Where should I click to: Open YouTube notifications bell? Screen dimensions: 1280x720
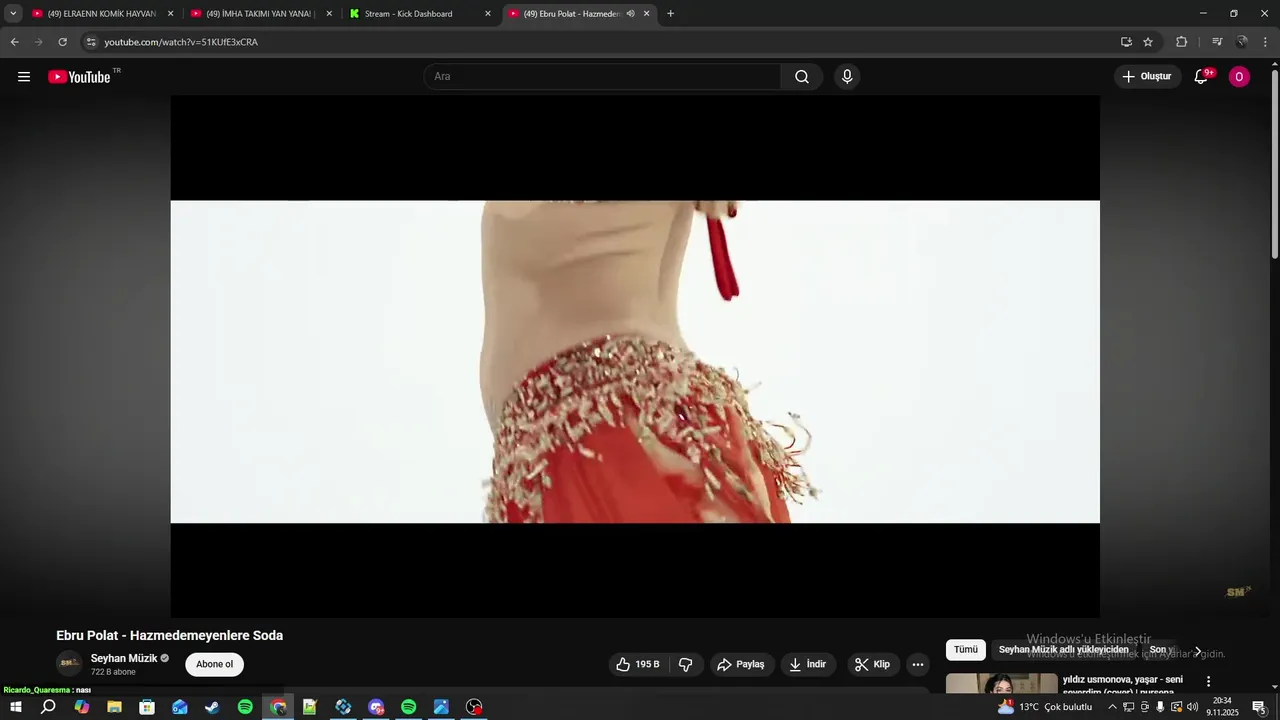1202,77
